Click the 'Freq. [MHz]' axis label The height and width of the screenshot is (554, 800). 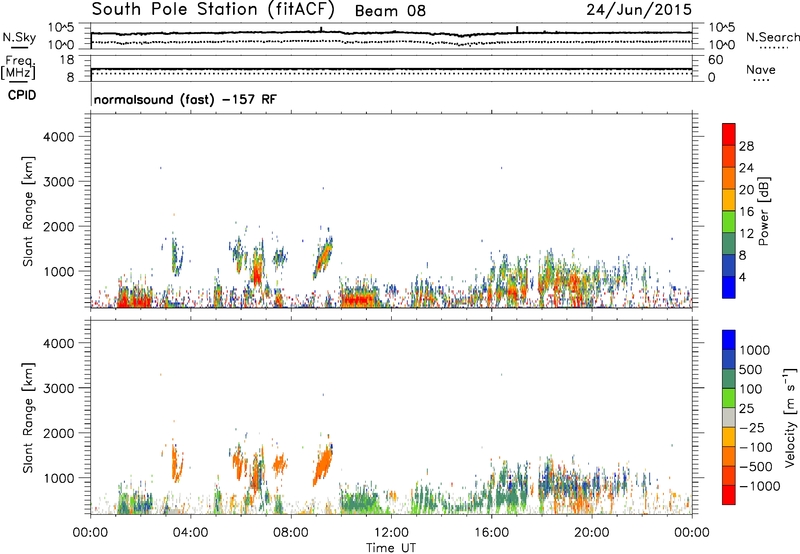pyautogui.click(x=18, y=67)
